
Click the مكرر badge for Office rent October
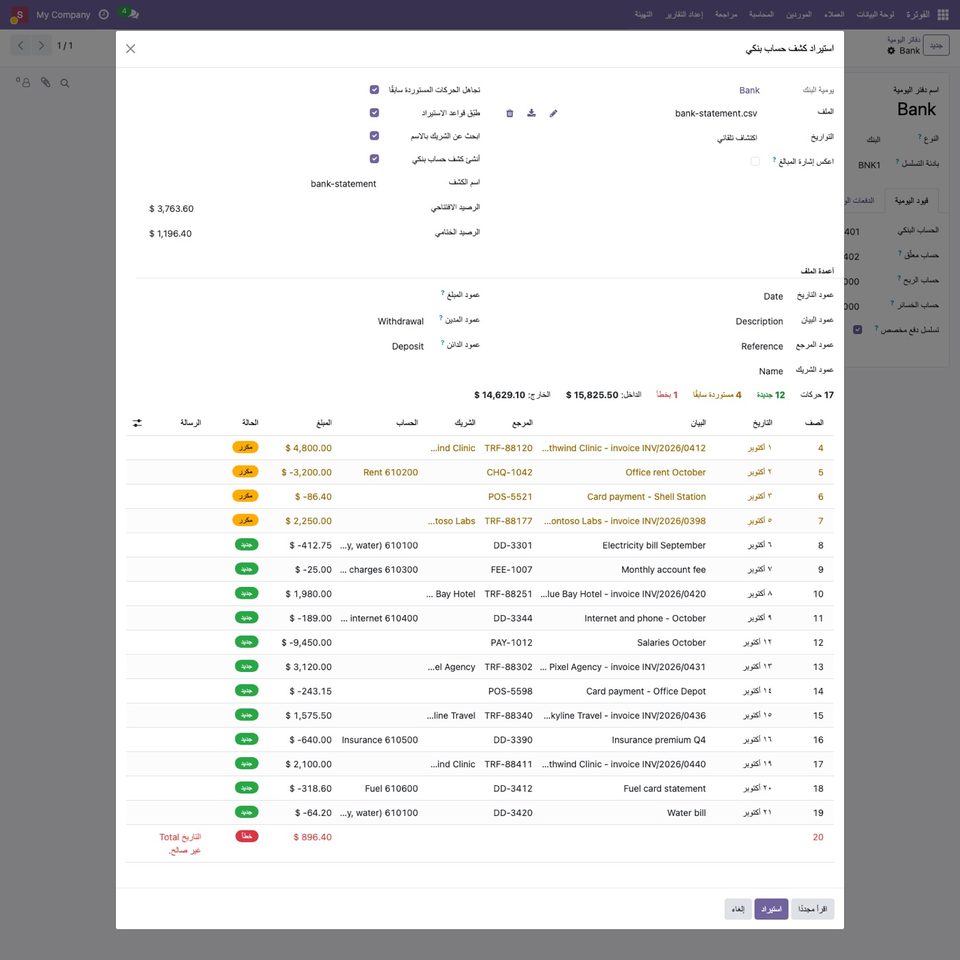click(x=246, y=471)
